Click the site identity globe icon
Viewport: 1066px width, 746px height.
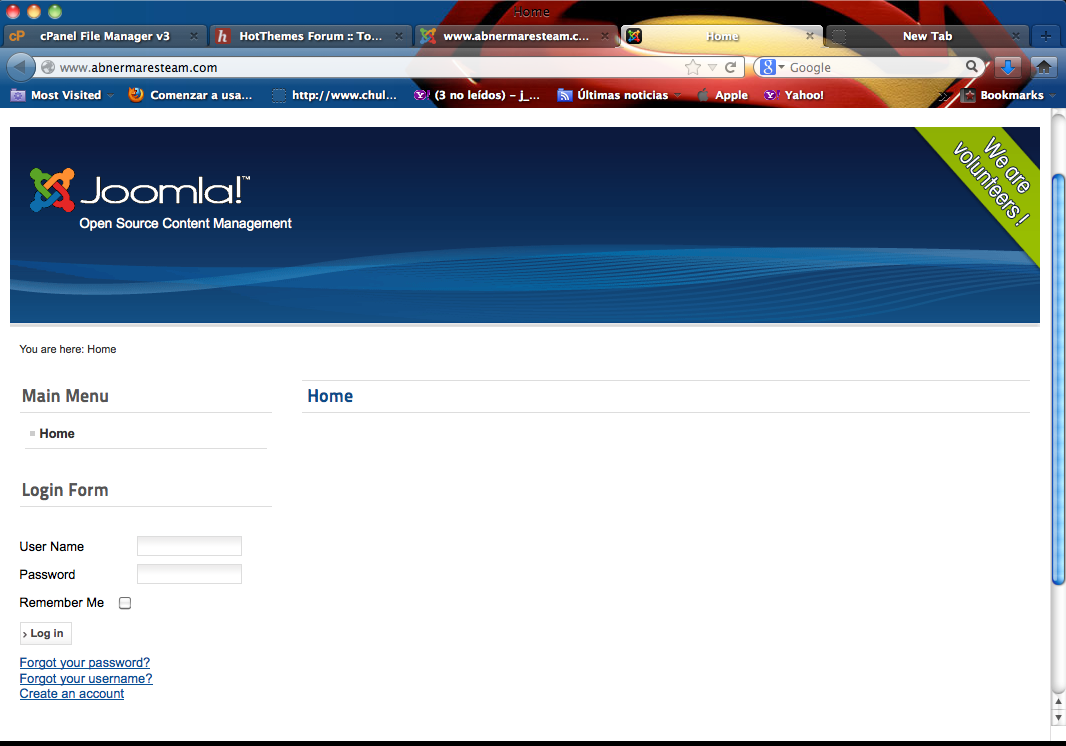48,67
